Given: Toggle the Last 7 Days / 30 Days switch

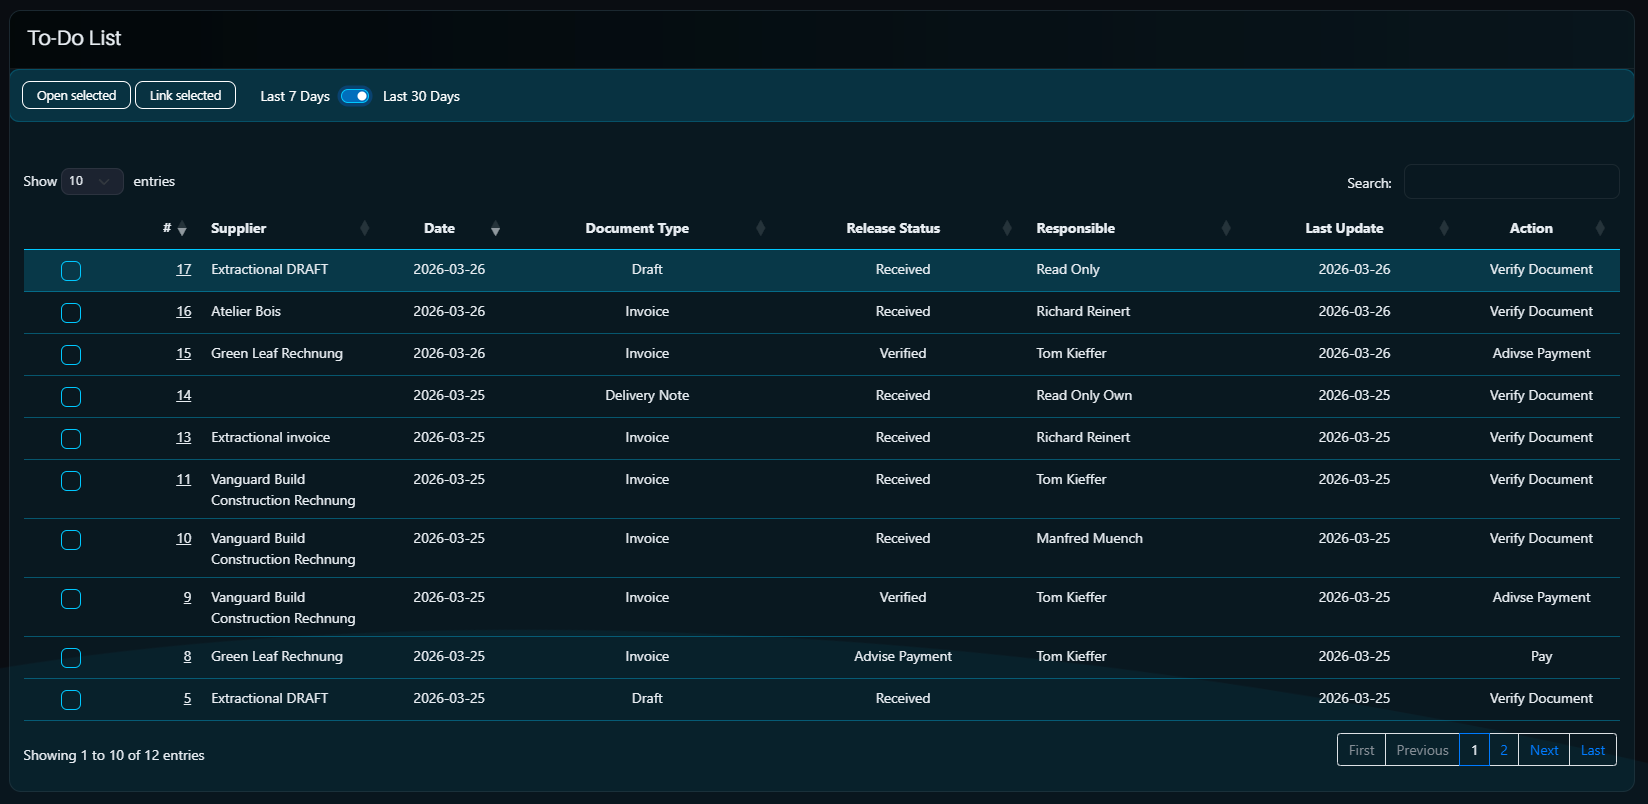Looking at the screenshot, I should point(355,96).
